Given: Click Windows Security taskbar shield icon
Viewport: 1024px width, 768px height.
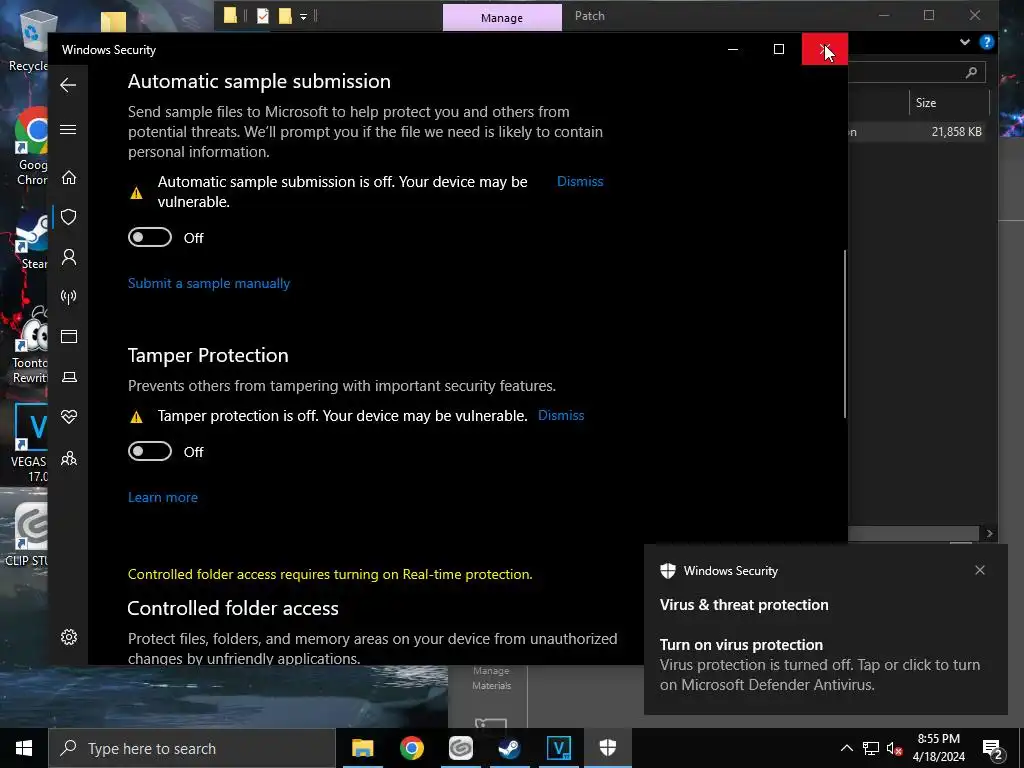Looking at the screenshot, I should coord(607,748).
